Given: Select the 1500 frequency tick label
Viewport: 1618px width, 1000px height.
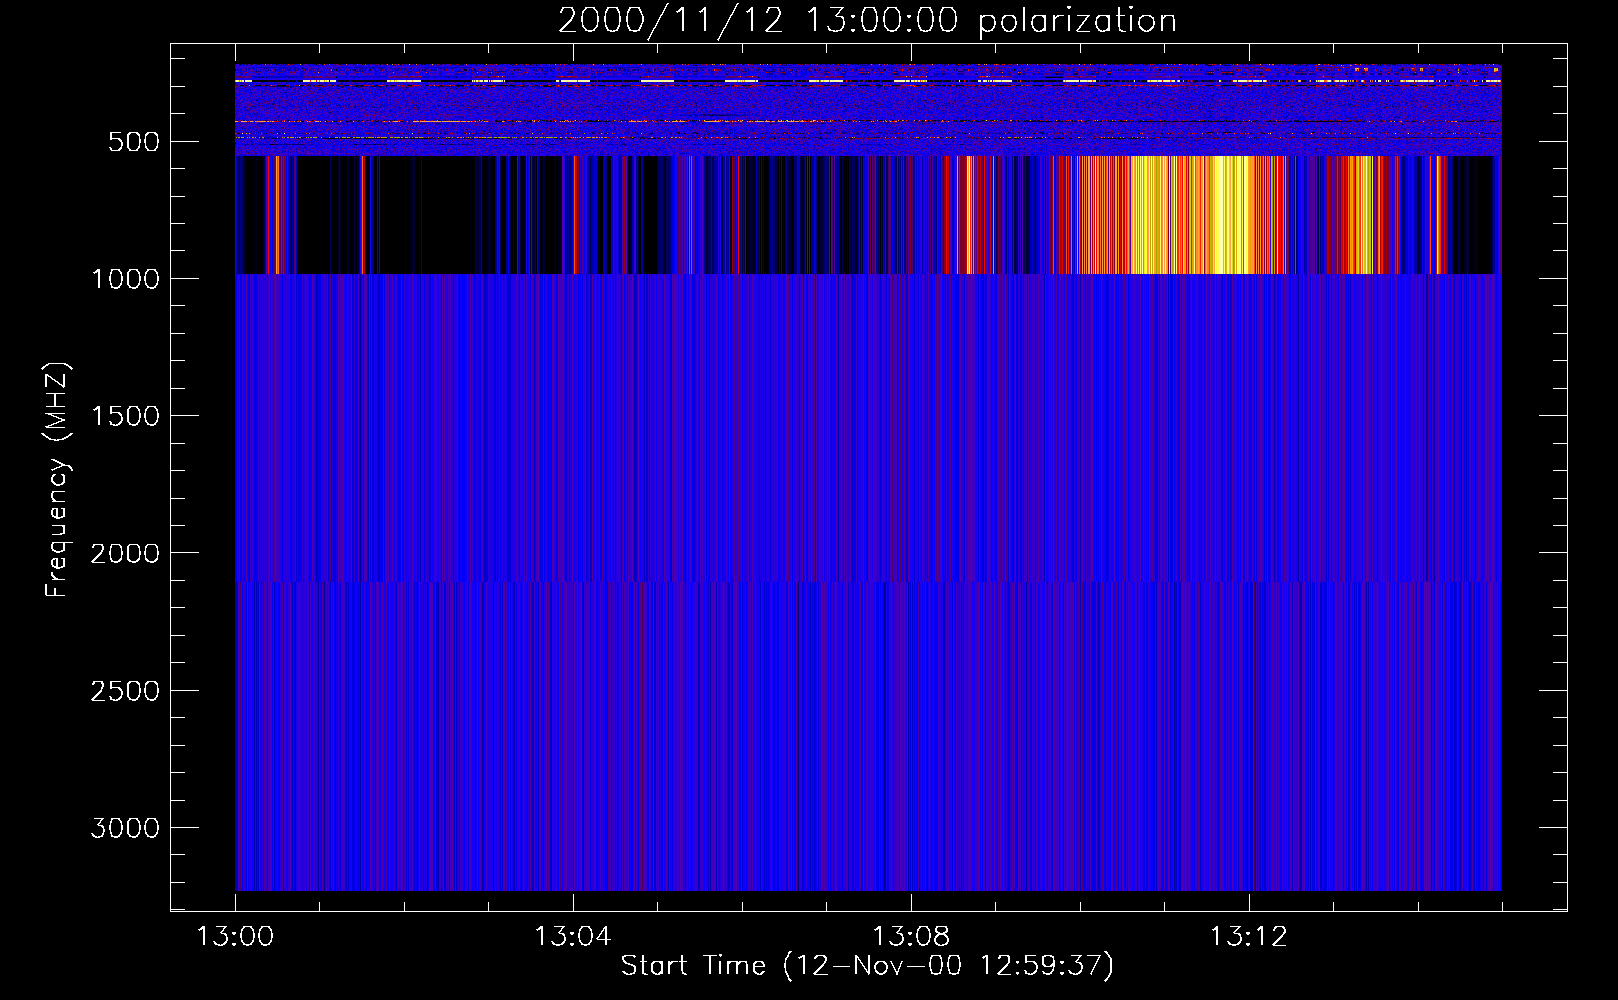Looking at the screenshot, I should [125, 416].
